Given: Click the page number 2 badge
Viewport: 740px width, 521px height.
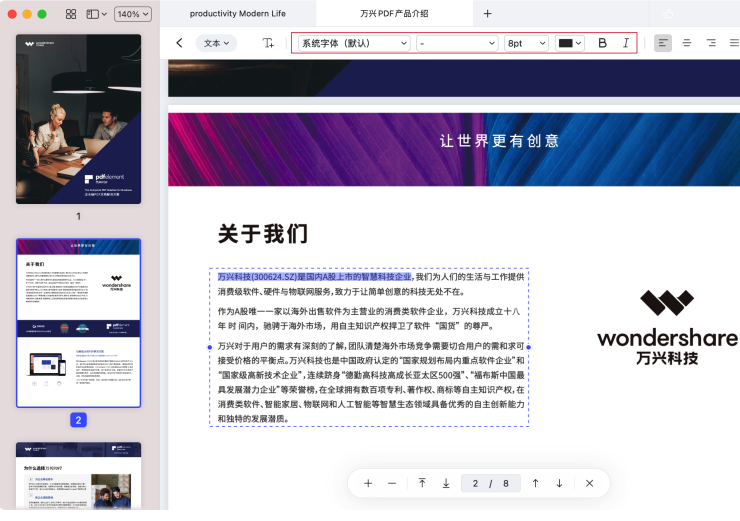Looking at the screenshot, I should pos(78,420).
